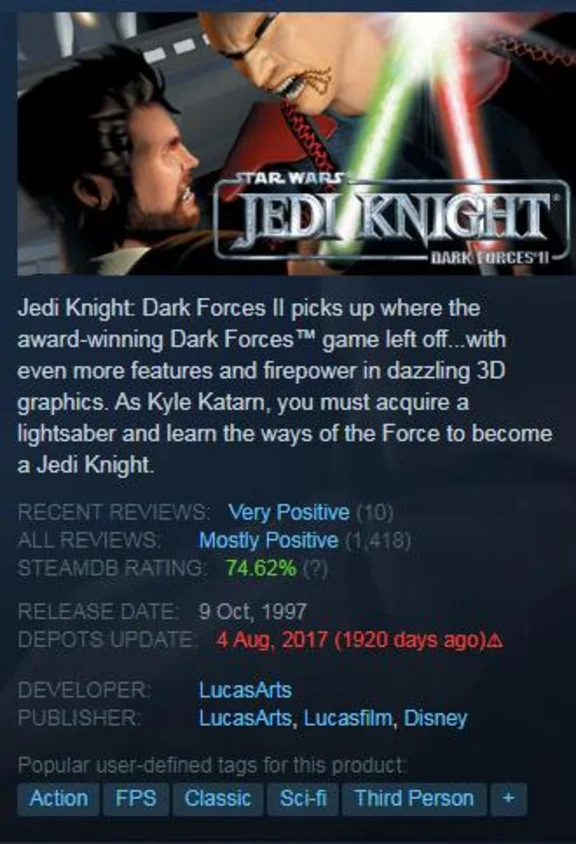Image resolution: width=576 pixels, height=844 pixels.
Task: Click the Jedi Knight Dark Forces II logo
Action: 391,221
